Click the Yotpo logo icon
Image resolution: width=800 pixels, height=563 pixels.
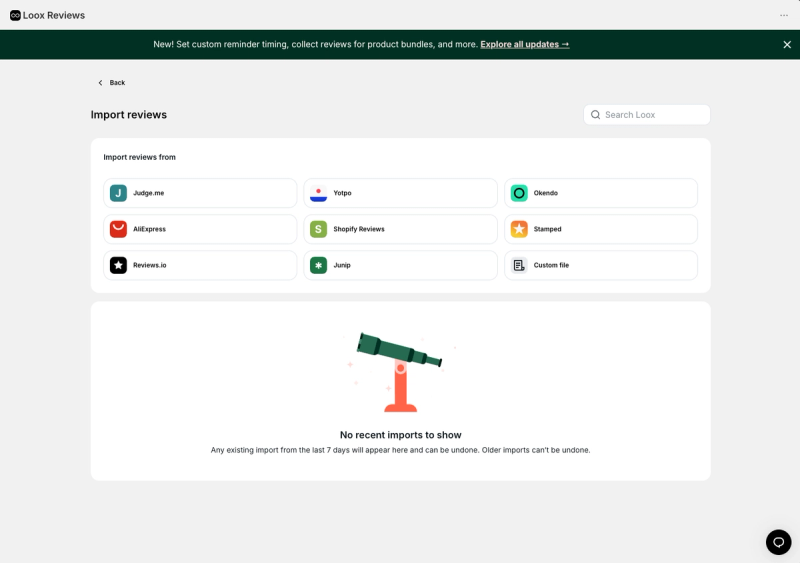[318, 193]
